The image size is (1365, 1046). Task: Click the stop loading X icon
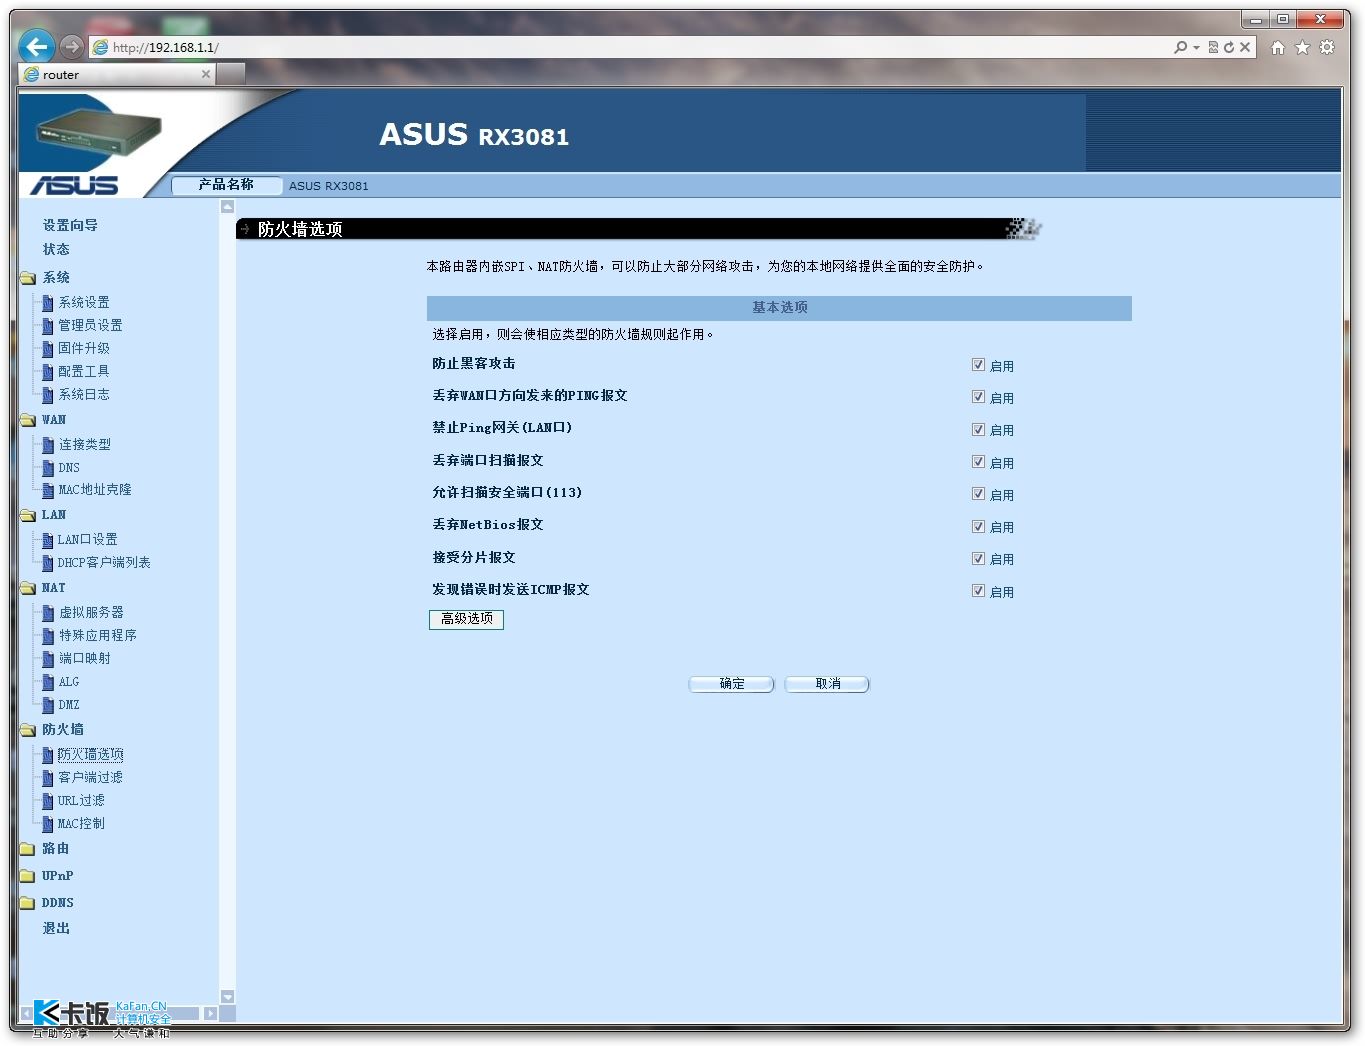[1245, 47]
